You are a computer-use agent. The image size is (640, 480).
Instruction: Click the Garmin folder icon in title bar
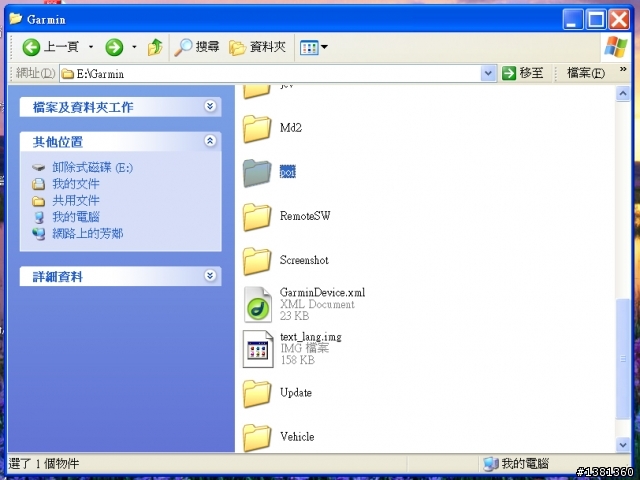point(16,18)
